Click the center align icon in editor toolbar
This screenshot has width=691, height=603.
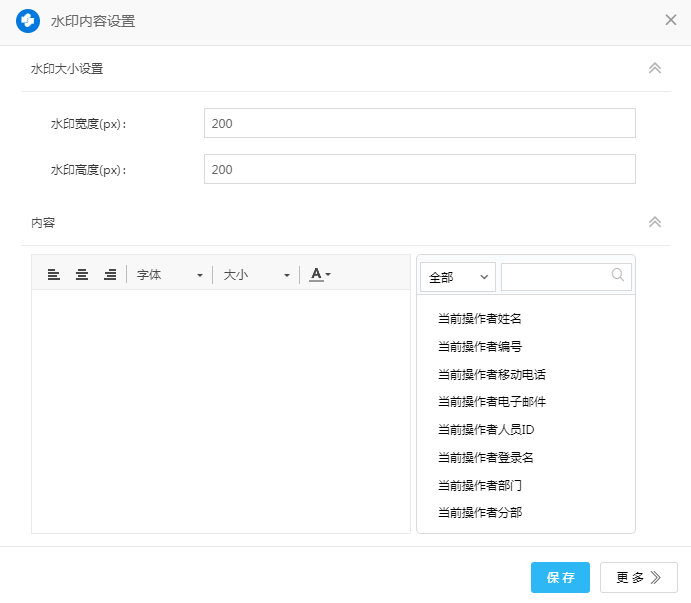[82, 274]
